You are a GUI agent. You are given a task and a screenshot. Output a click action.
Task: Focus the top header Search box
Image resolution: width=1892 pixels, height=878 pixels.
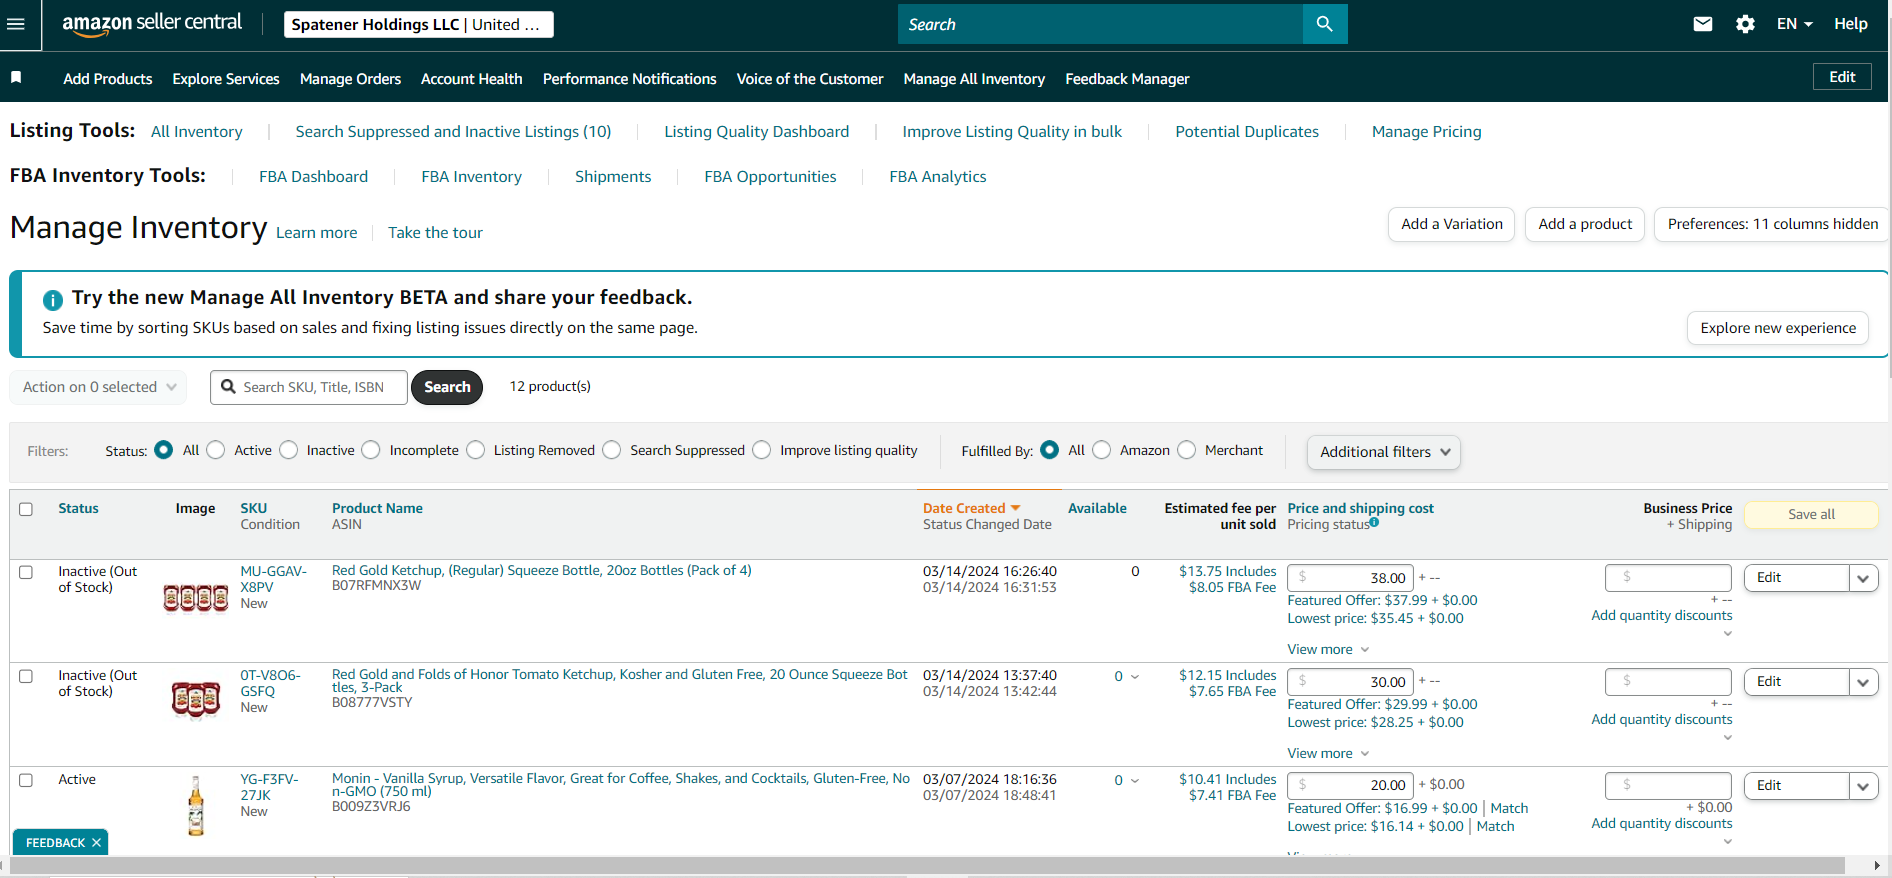[1100, 24]
